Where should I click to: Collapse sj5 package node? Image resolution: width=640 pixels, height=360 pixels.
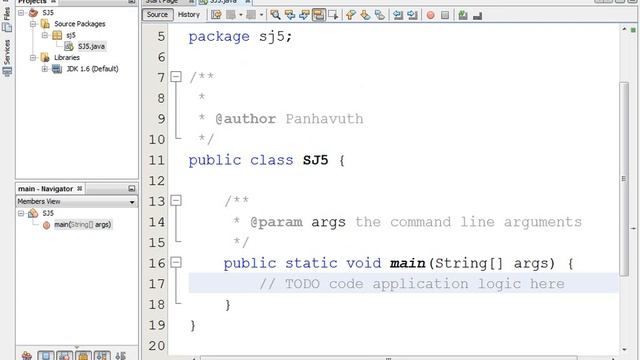pyautogui.click(x=45, y=35)
